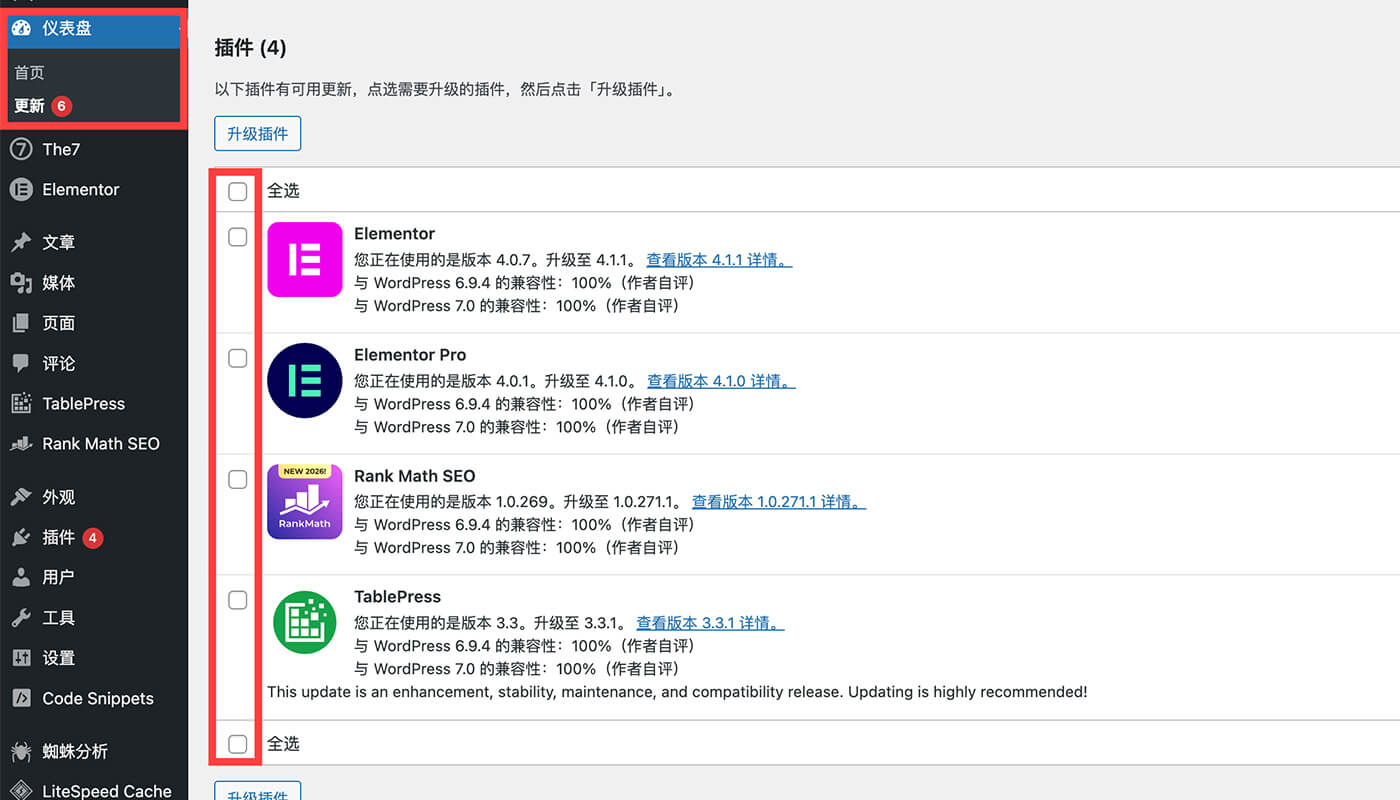Click the Rank Math SEO plugin title

tap(414, 476)
